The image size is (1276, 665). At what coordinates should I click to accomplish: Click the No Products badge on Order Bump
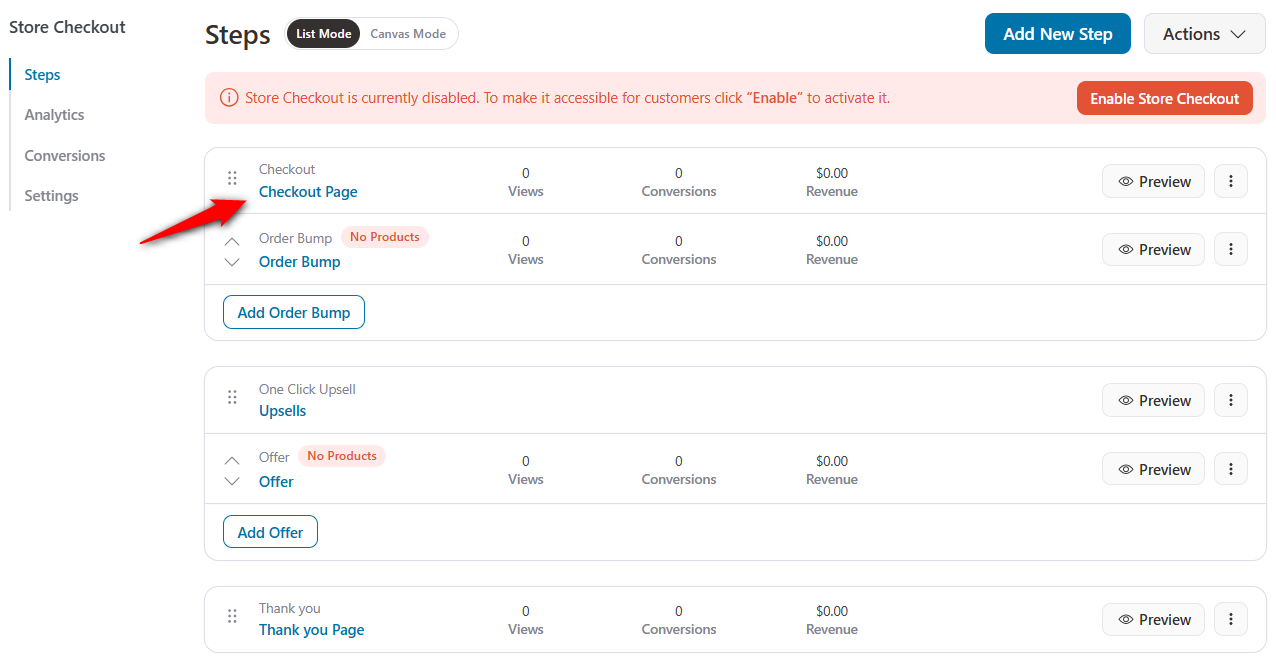coord(384,236)
